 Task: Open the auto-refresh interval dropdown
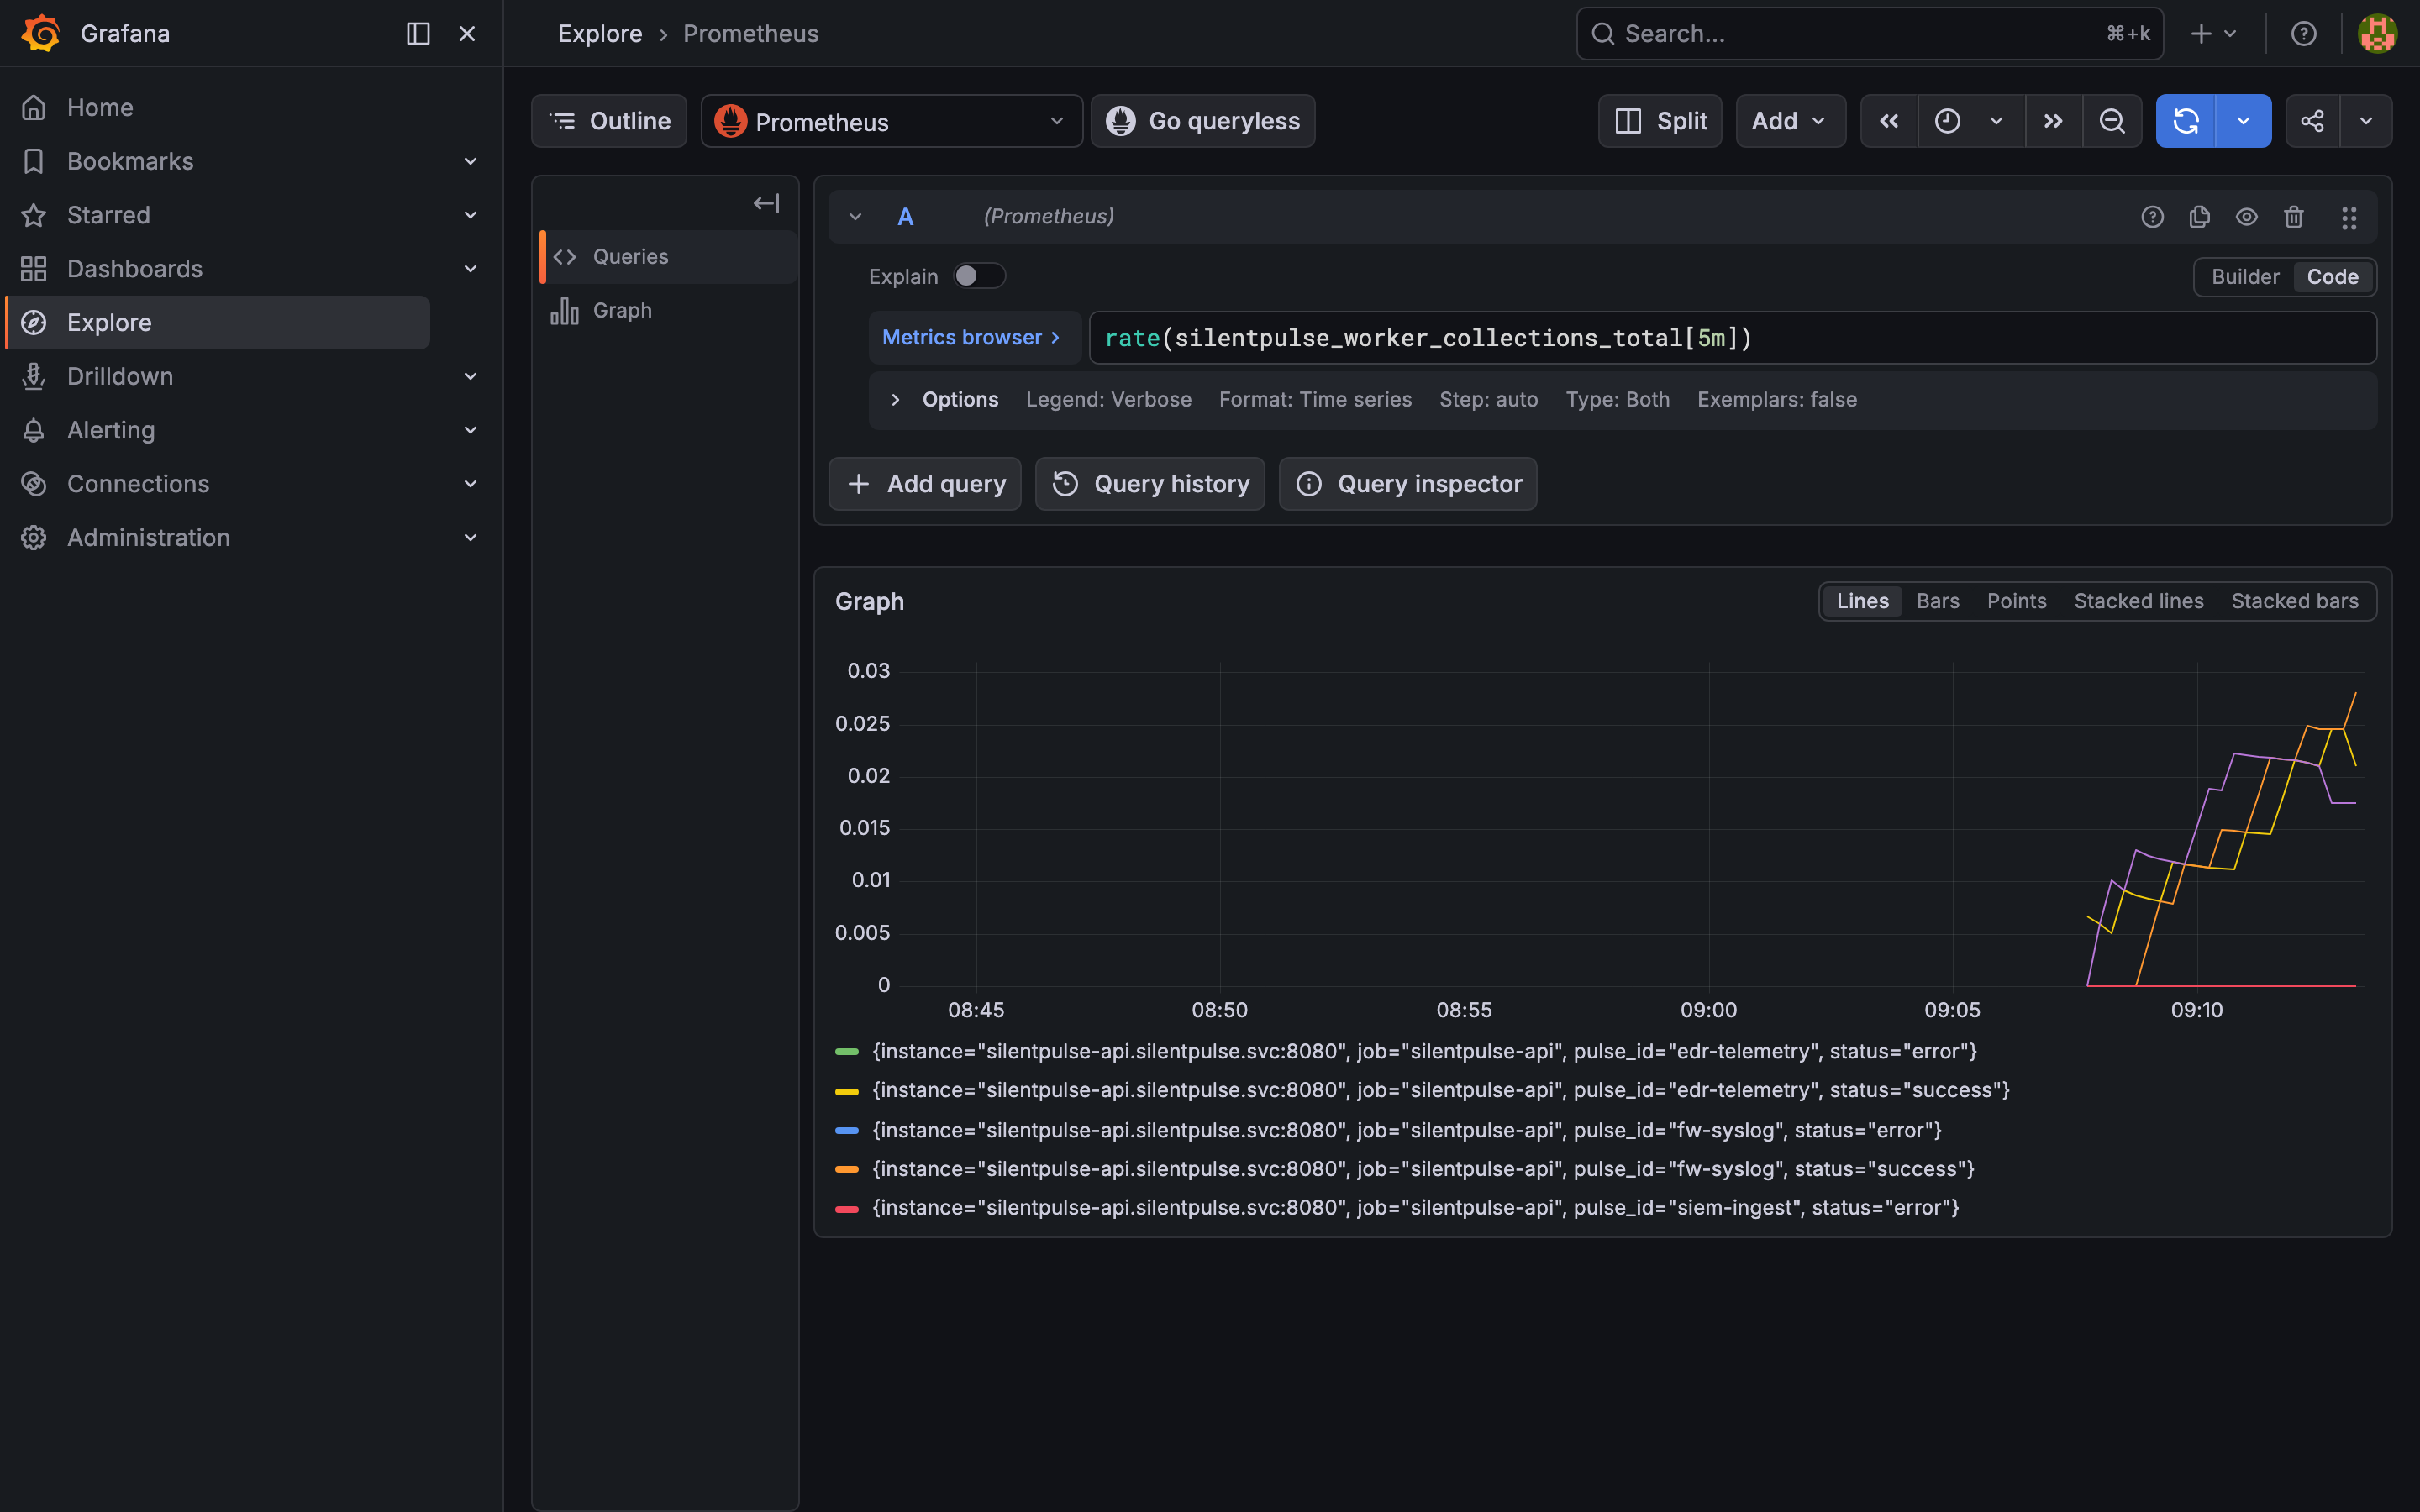(x=2243, y=121)
